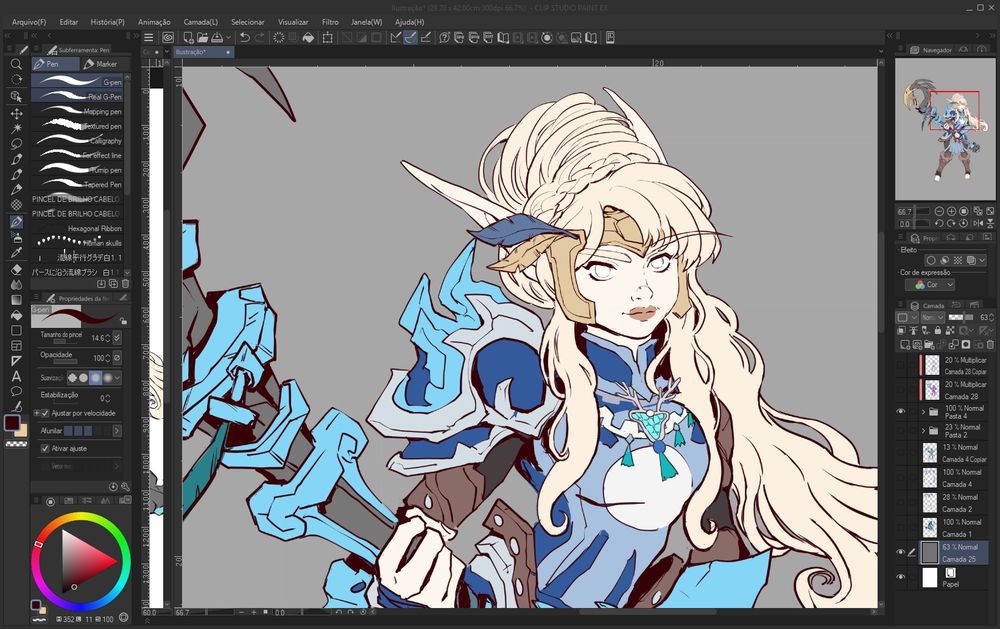Select the Camada 4 Copiar layer
This screenshot has width=1000, height=629.
(955, 453)
